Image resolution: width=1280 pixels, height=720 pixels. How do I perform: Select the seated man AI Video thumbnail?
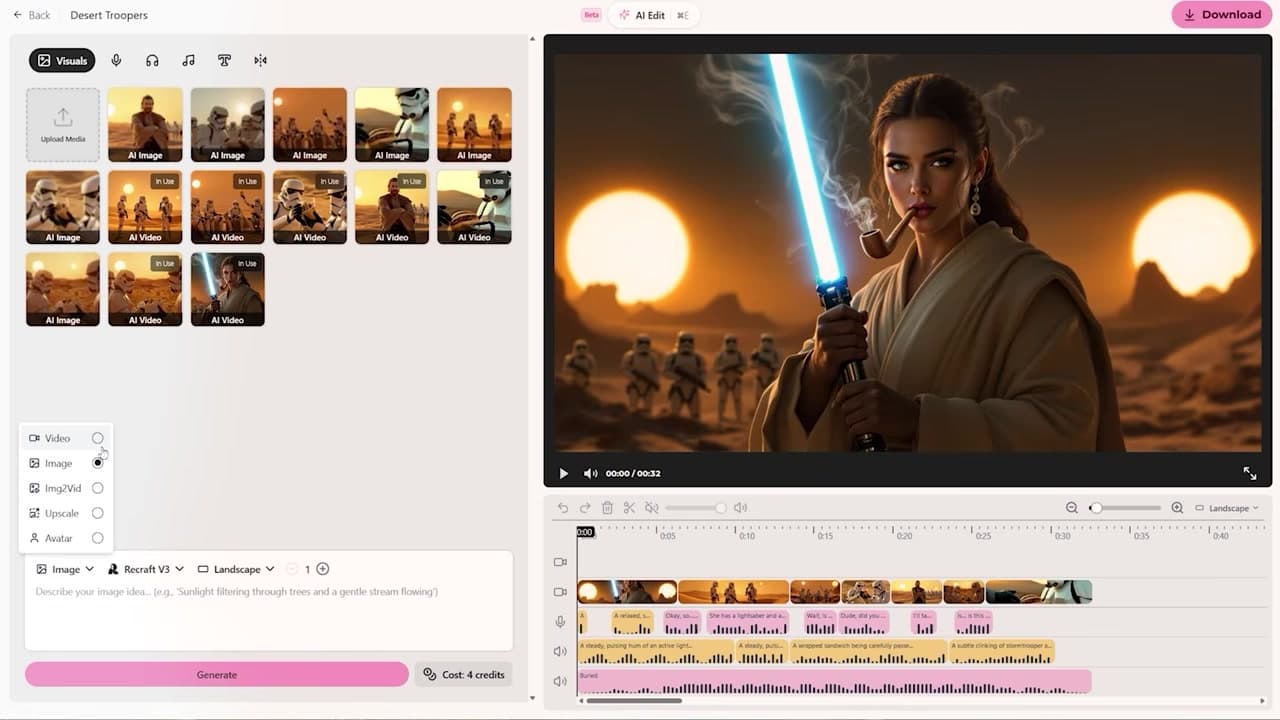point(392,207)
